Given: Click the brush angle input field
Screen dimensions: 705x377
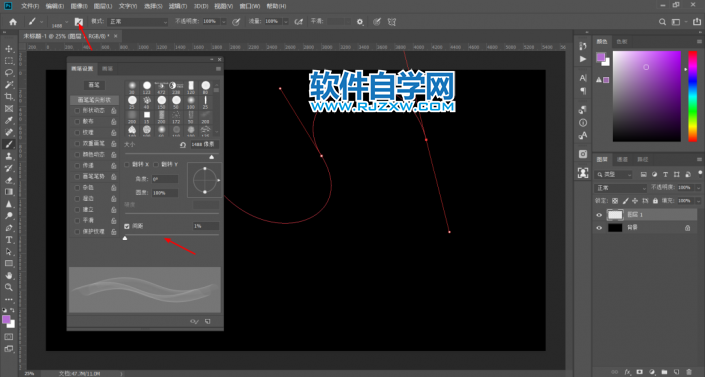Looking at the screenshot, I should (165, 179).
